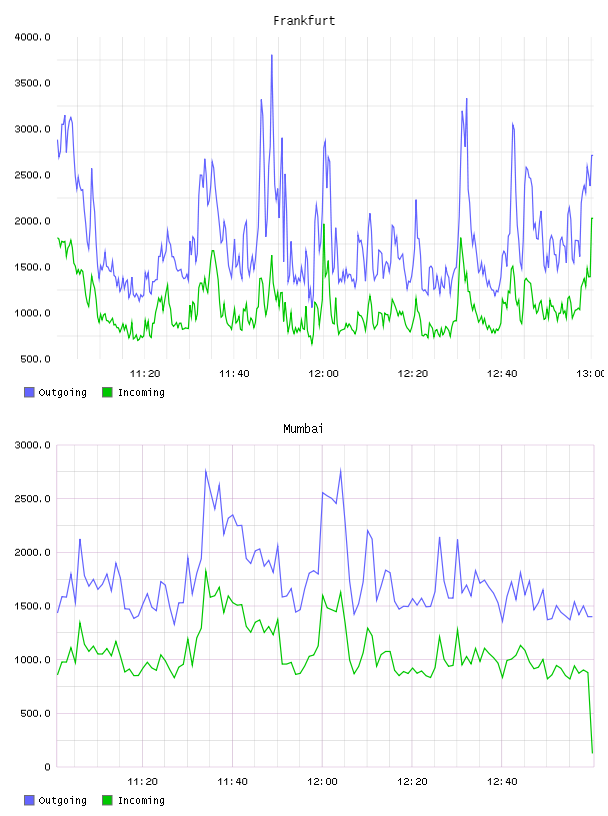The image size is (608, 816).
Task: Click the Outgoing legend label under Mumbai chart
Action: (x=62, y=801)
